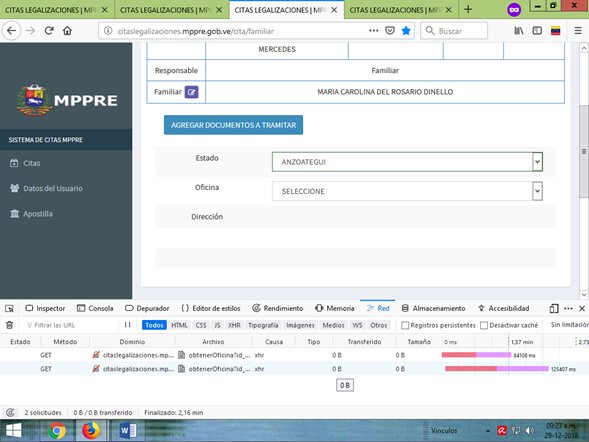Filter requests by Imágenes

(300, 325)
